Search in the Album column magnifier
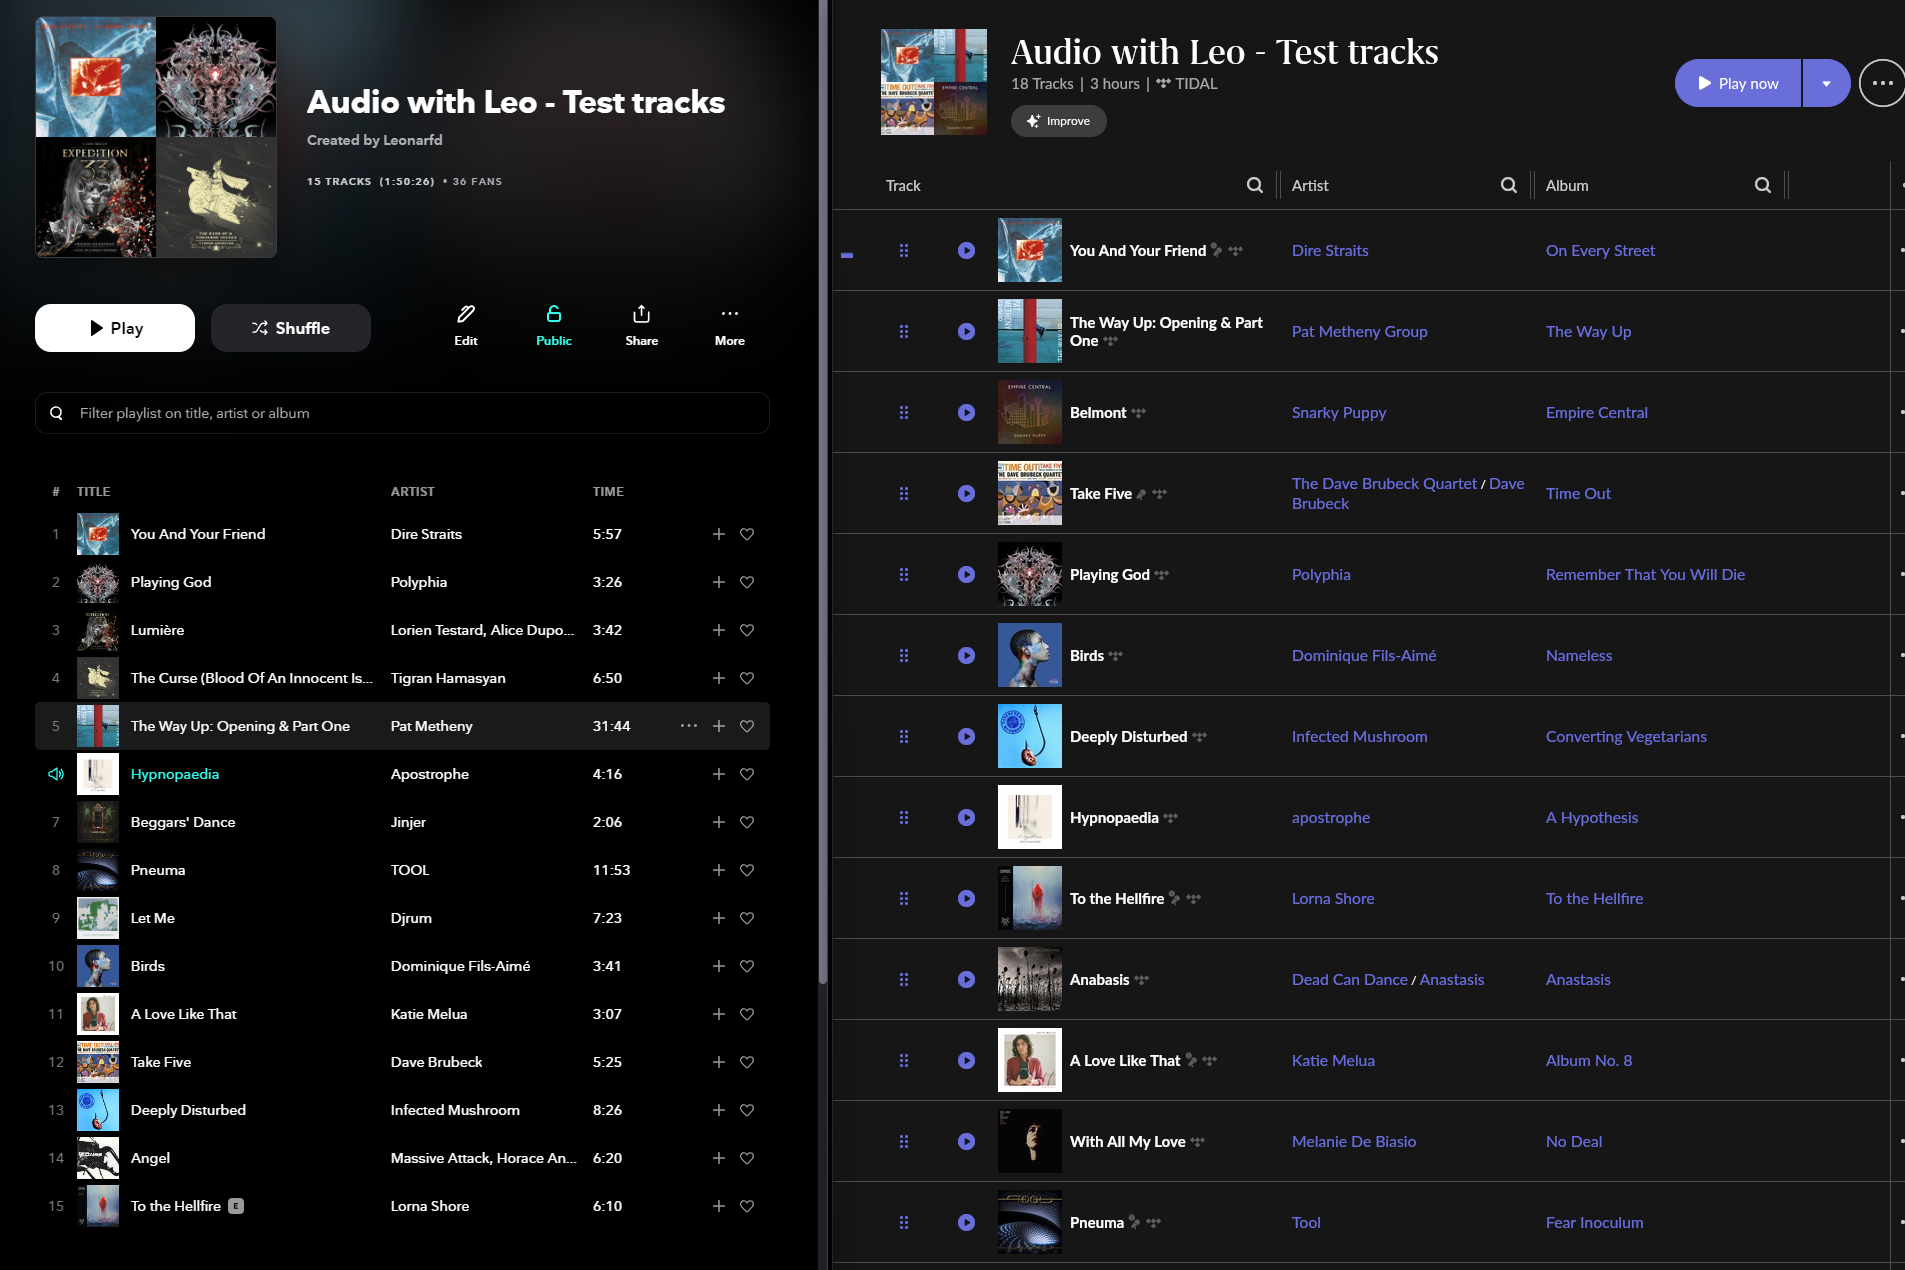The width and height of the screenshot is (1905, 1270). [x=1763, y=185]
